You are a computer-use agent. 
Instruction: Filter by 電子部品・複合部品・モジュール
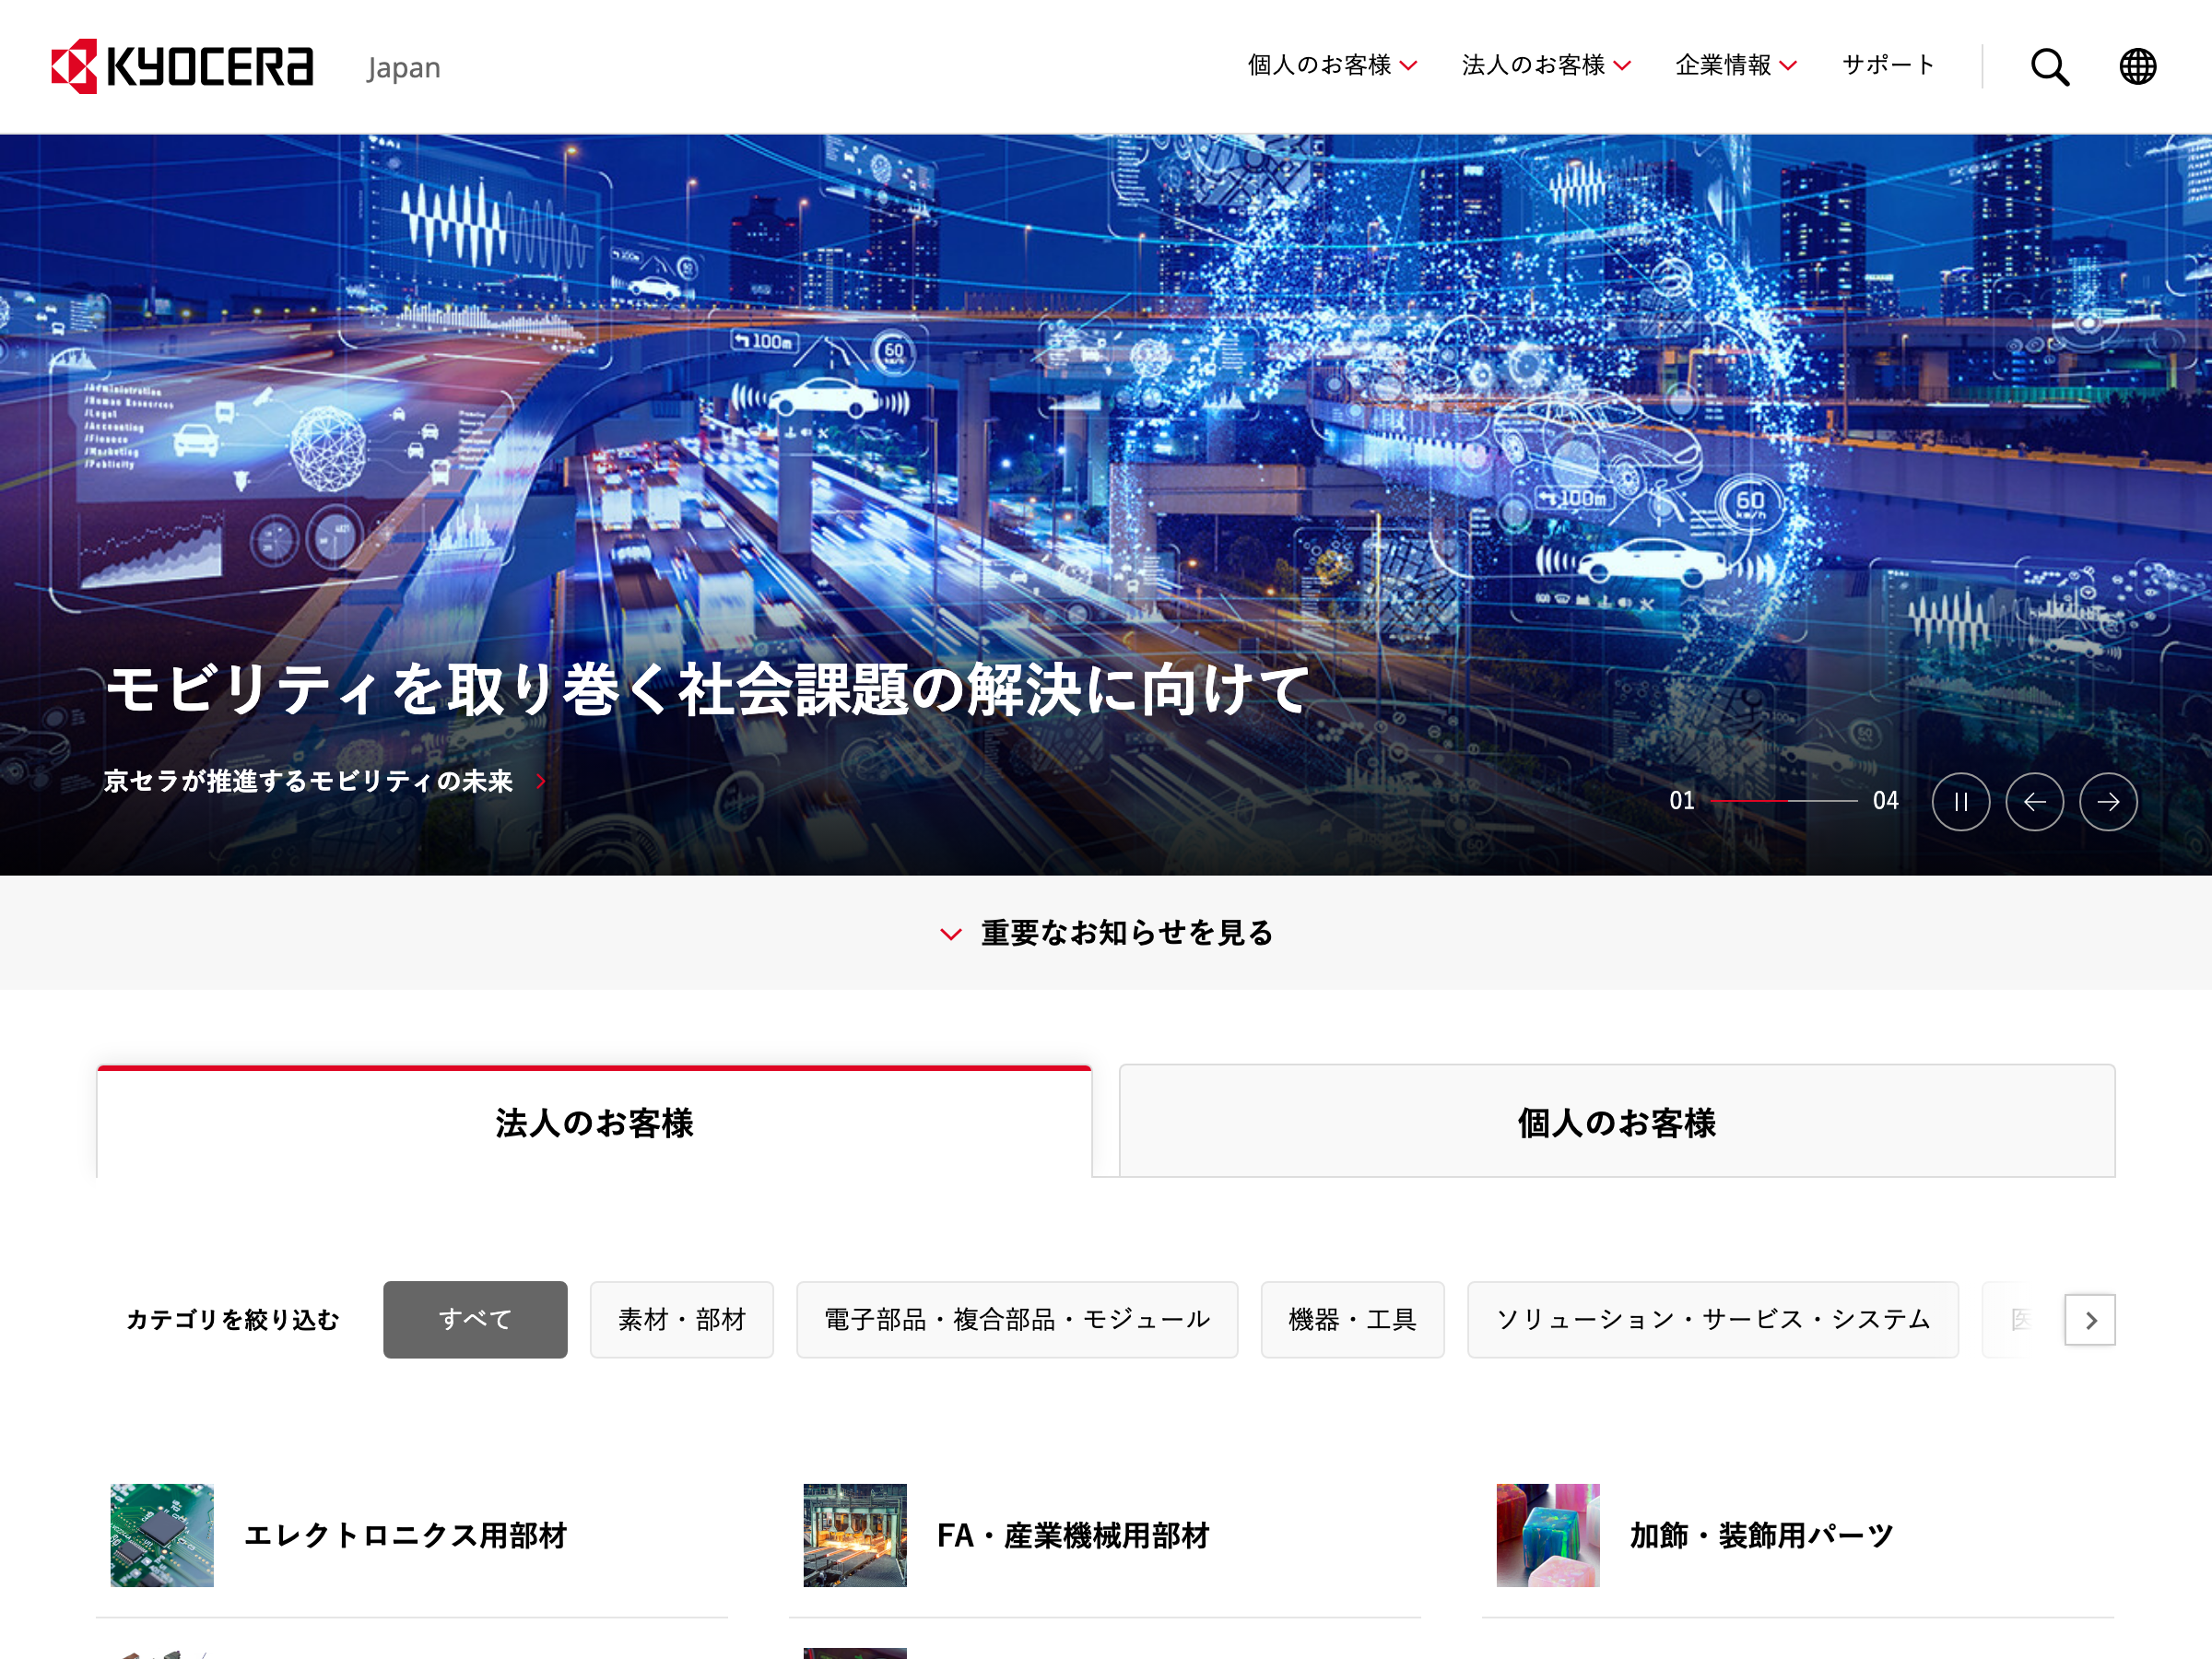(1017, 1319)
